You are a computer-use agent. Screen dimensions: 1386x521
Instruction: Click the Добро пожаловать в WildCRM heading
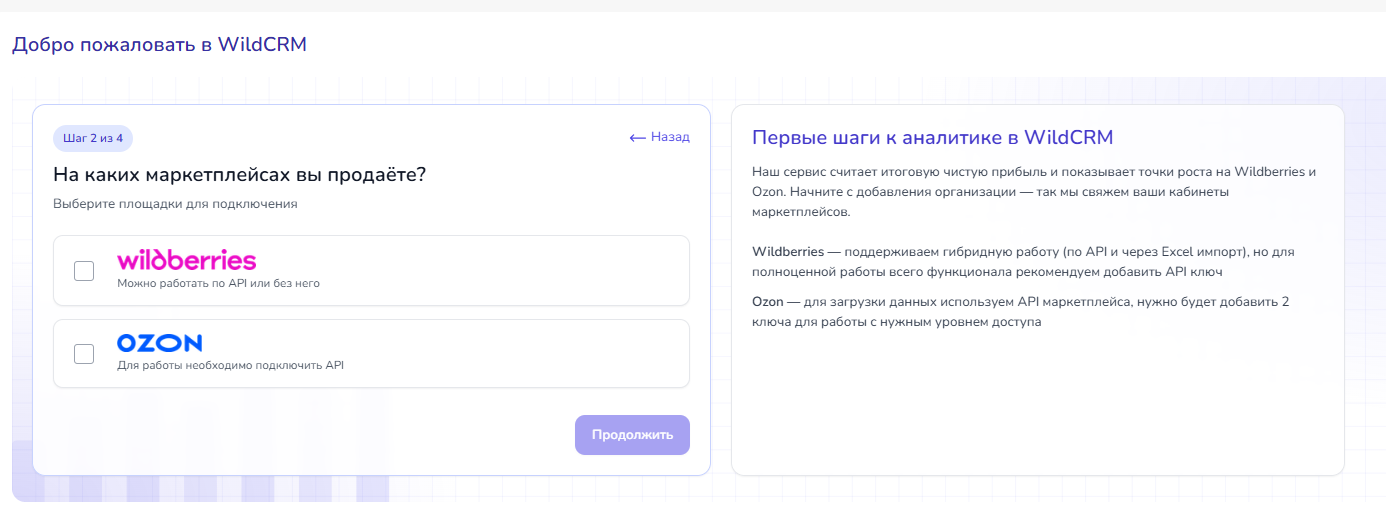coord(159,44)
